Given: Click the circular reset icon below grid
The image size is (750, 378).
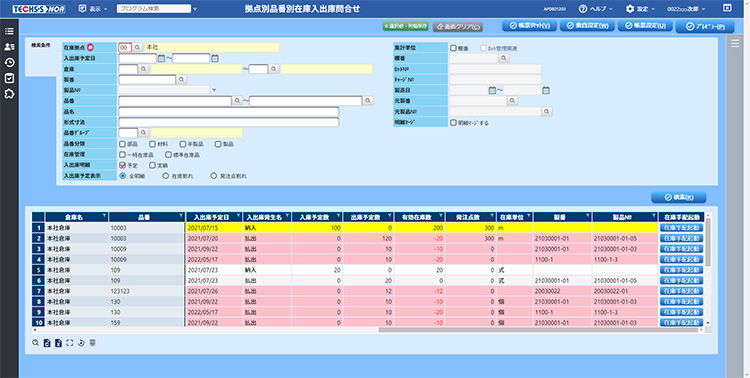Looking at the screenshot, I should pyautogui.click(x=81, y=343).
